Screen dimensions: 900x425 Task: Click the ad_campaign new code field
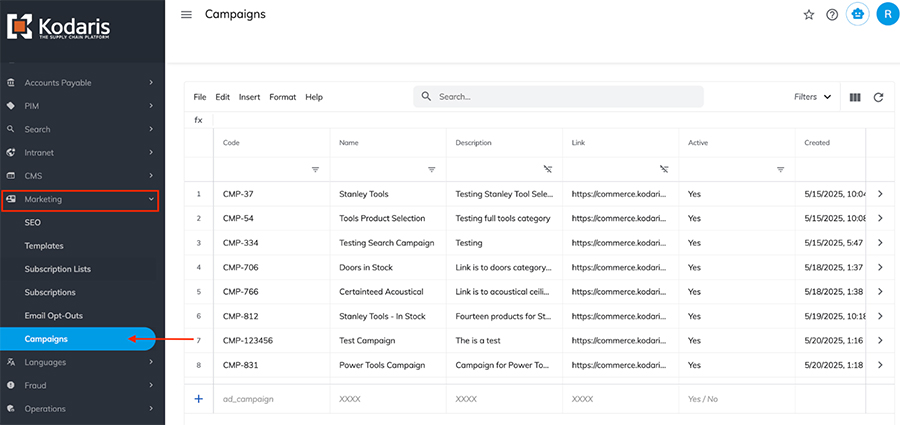(271, 399)
